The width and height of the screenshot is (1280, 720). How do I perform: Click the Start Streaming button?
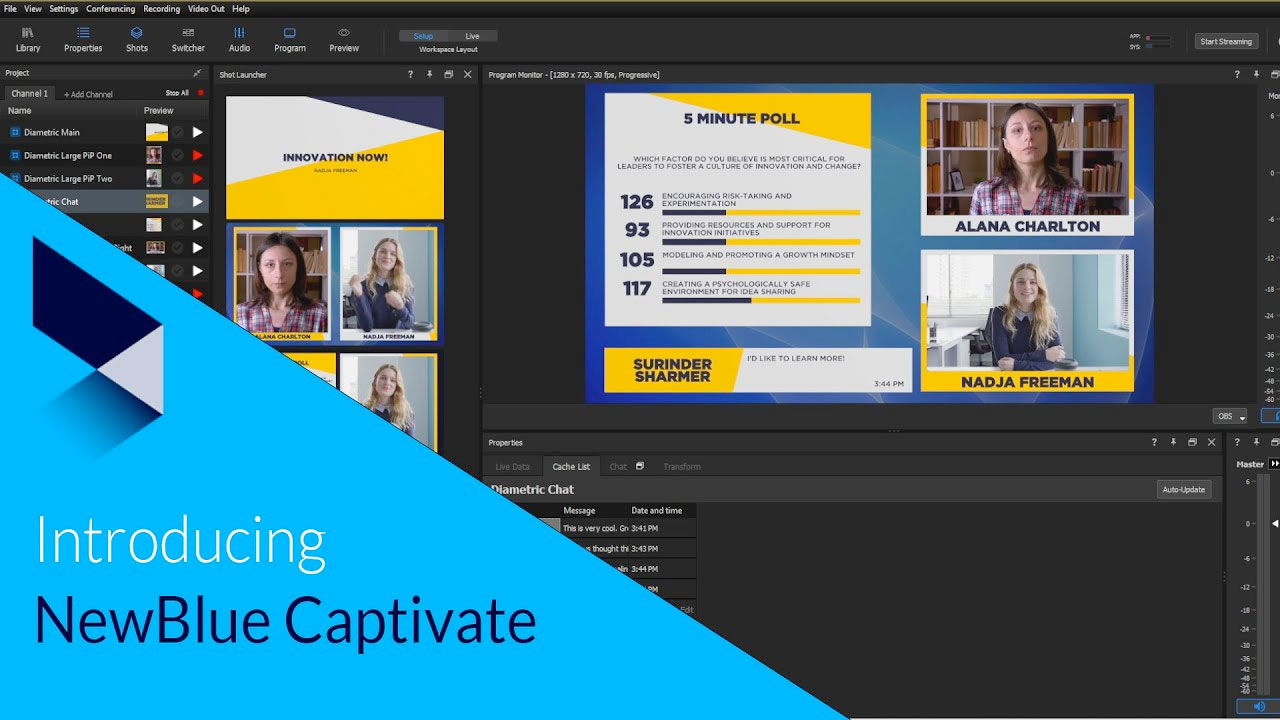pyautogui.click(x=1226, y=41)
